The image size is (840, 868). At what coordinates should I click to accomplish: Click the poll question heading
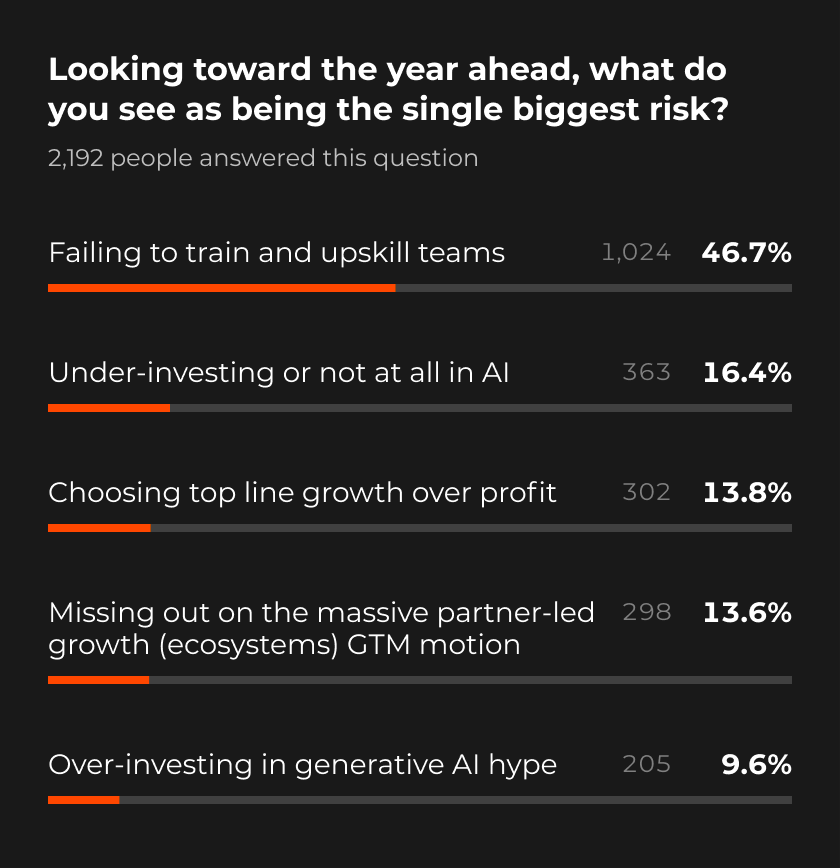point(387,89)
